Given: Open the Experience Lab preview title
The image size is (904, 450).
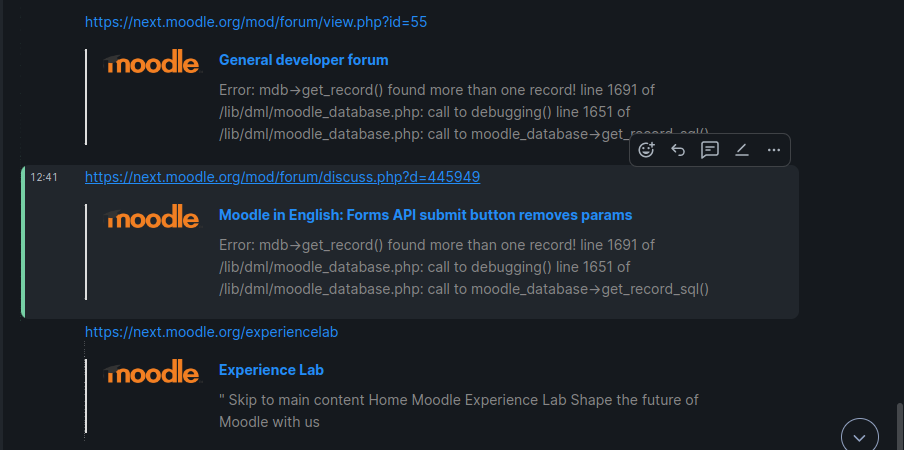Looking at the screenshot, I should click(x=272, y=370).
